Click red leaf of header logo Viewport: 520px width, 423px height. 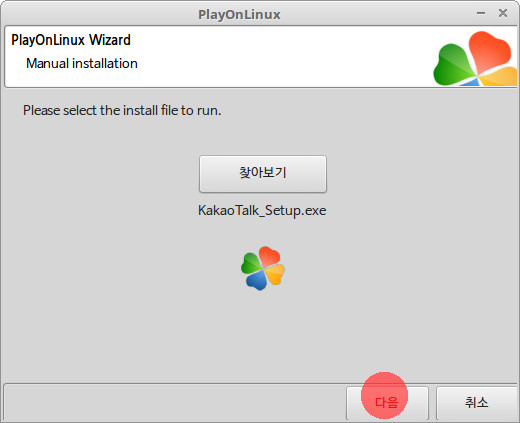tap(489, 50)
